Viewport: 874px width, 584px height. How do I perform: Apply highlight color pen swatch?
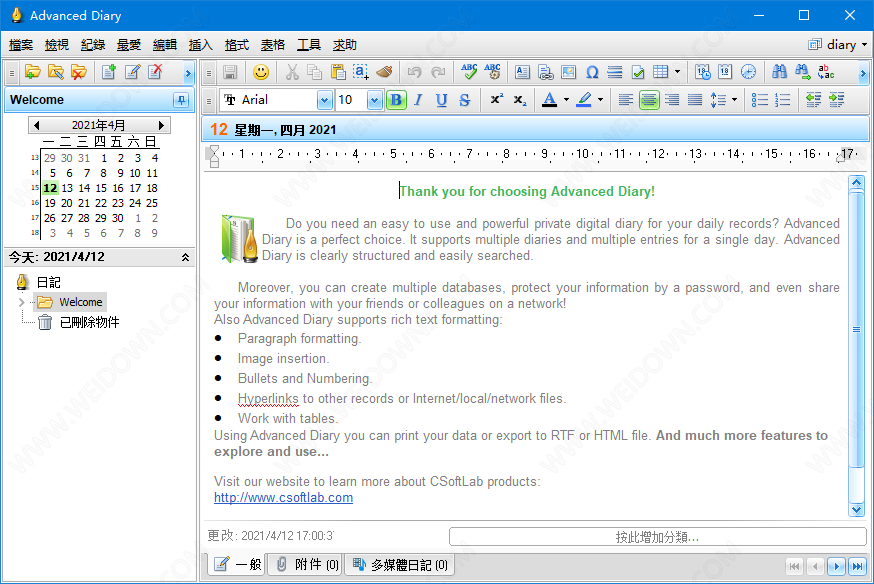584,100
